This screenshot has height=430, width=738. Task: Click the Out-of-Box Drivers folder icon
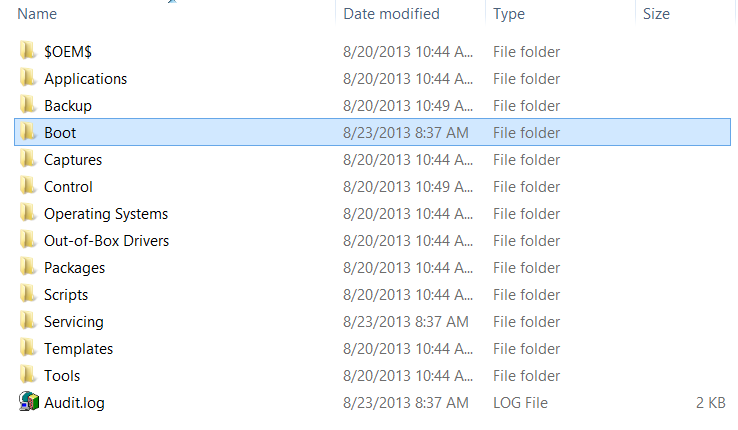28,240
